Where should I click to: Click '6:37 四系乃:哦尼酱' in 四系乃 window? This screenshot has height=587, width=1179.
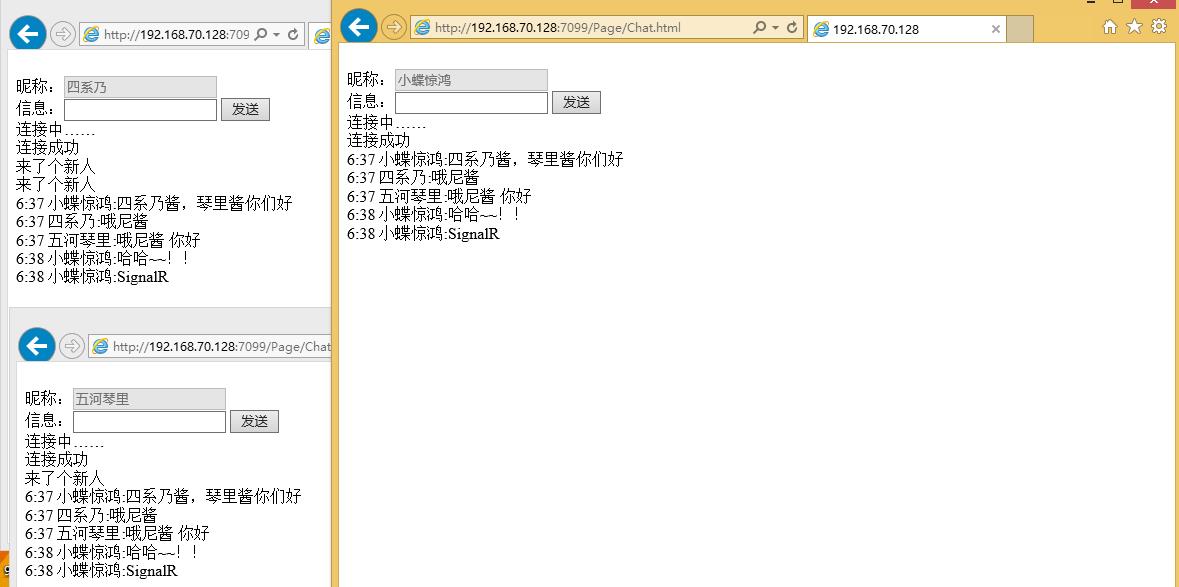pos(82,221)
